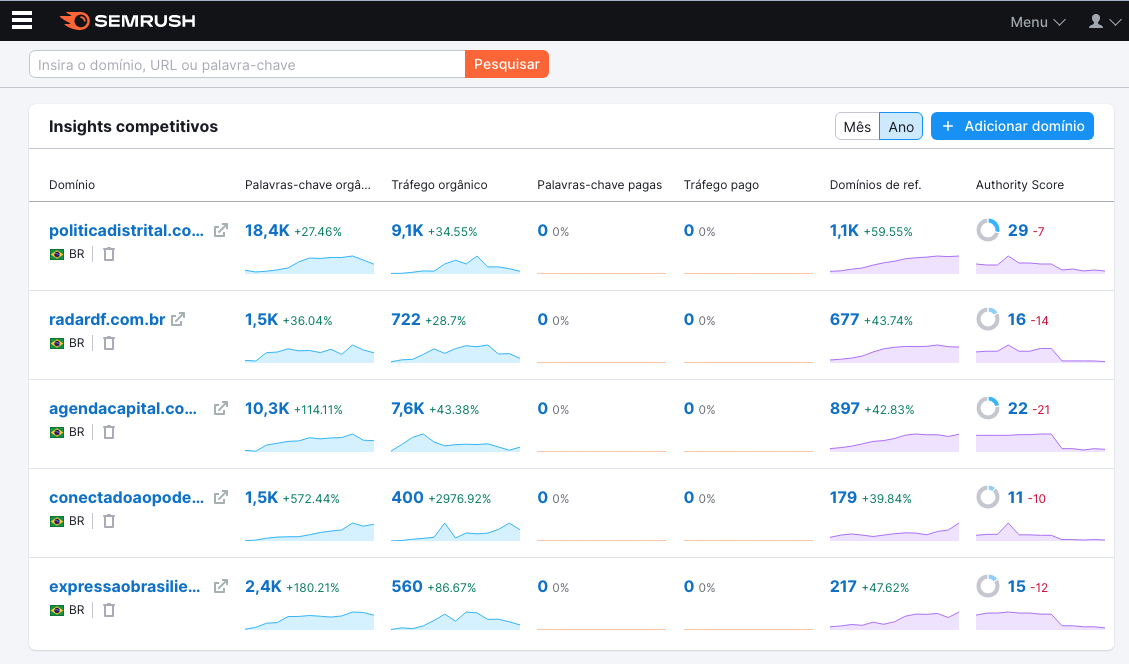Click the Semrush logo
The height and width of the screenshot is (664, 1129).
click(127, 21)
